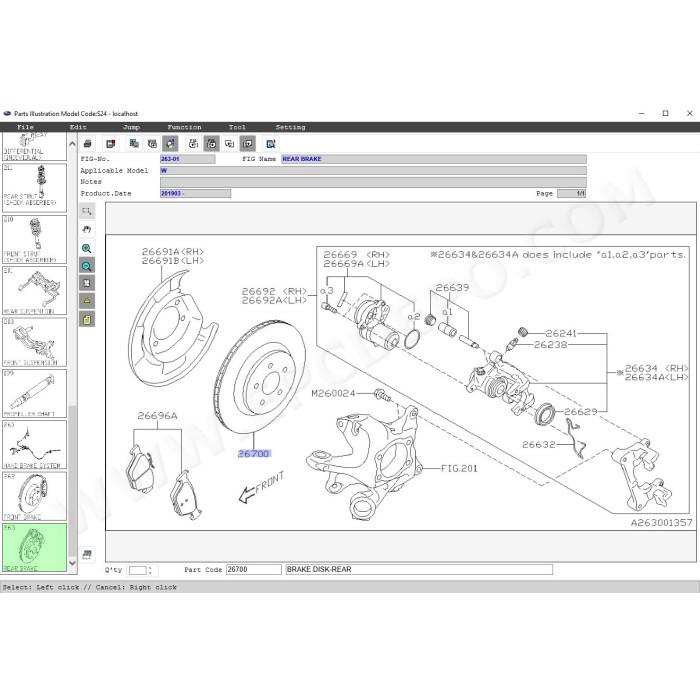Open the Differential thumbnail in the sidebar
This screenshot has height=700, width=700.
[34, 146]
